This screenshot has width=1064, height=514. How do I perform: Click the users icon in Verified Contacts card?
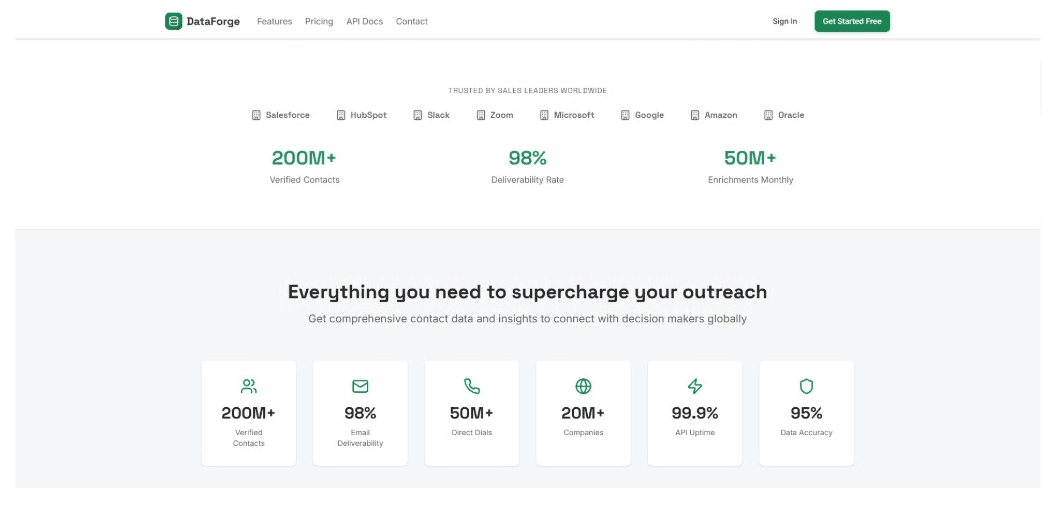click(249, 386)
